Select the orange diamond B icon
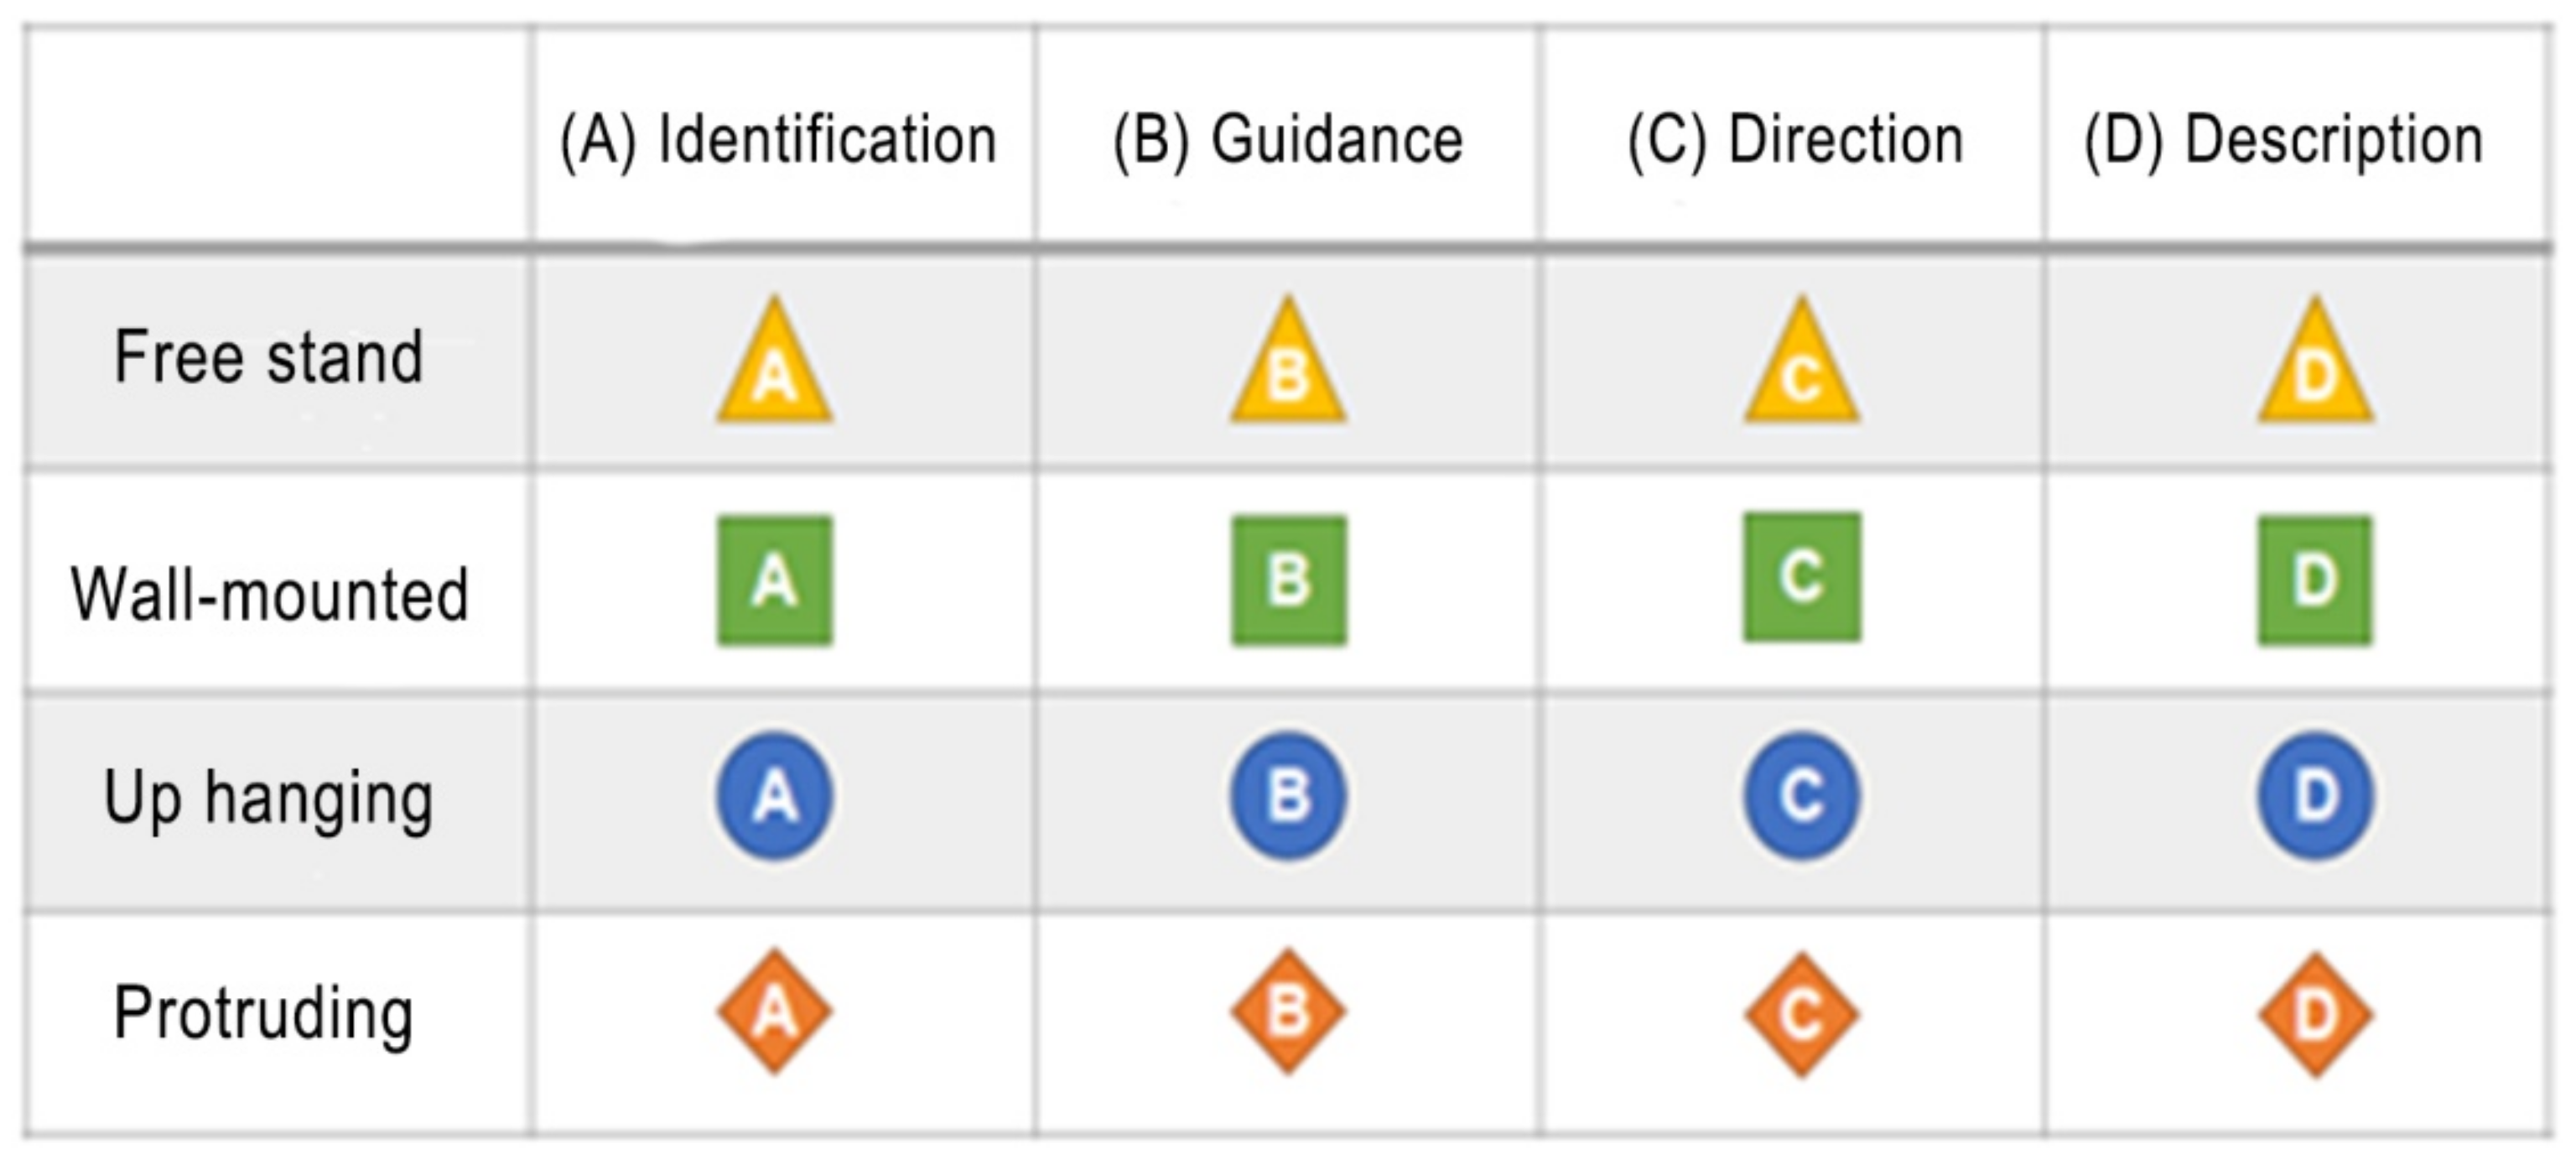Screen dimensions: 2576x1160 tap(1289, 1012)
